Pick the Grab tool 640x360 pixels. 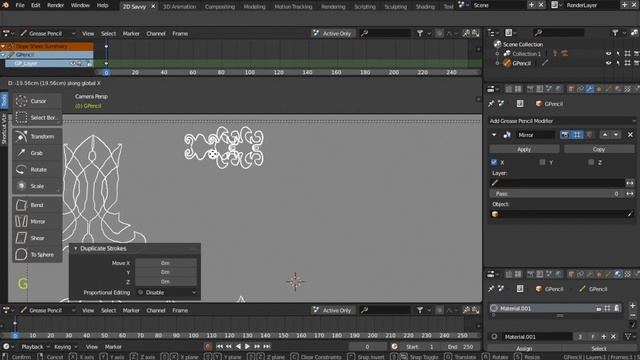coord(37,153)
